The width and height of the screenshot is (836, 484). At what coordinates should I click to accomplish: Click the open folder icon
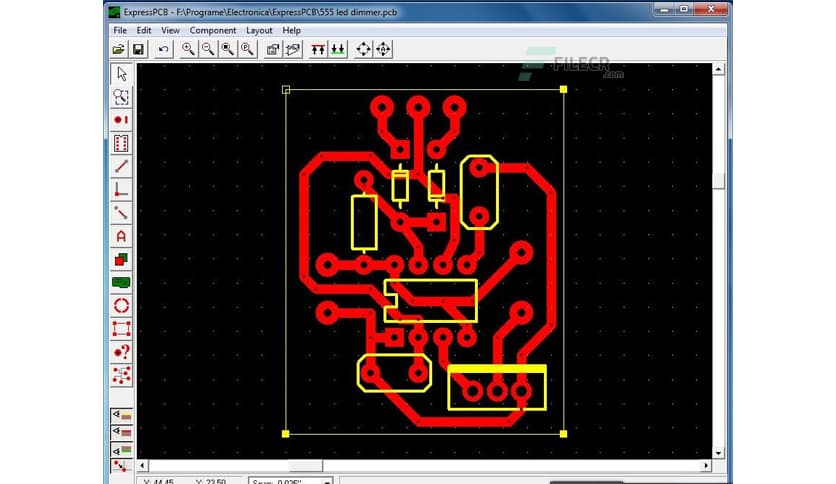[x=119, y=49]
